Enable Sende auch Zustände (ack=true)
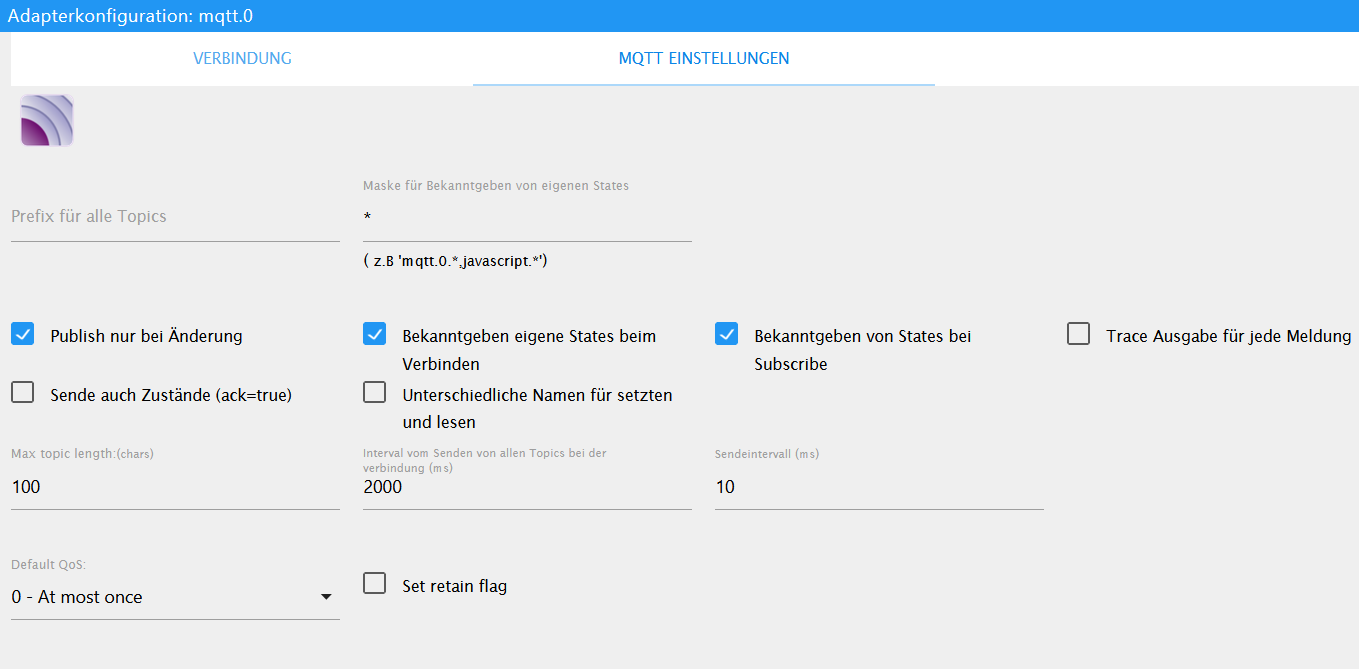The width and height of the screenshot is (1359, 669). pos(23,392)
